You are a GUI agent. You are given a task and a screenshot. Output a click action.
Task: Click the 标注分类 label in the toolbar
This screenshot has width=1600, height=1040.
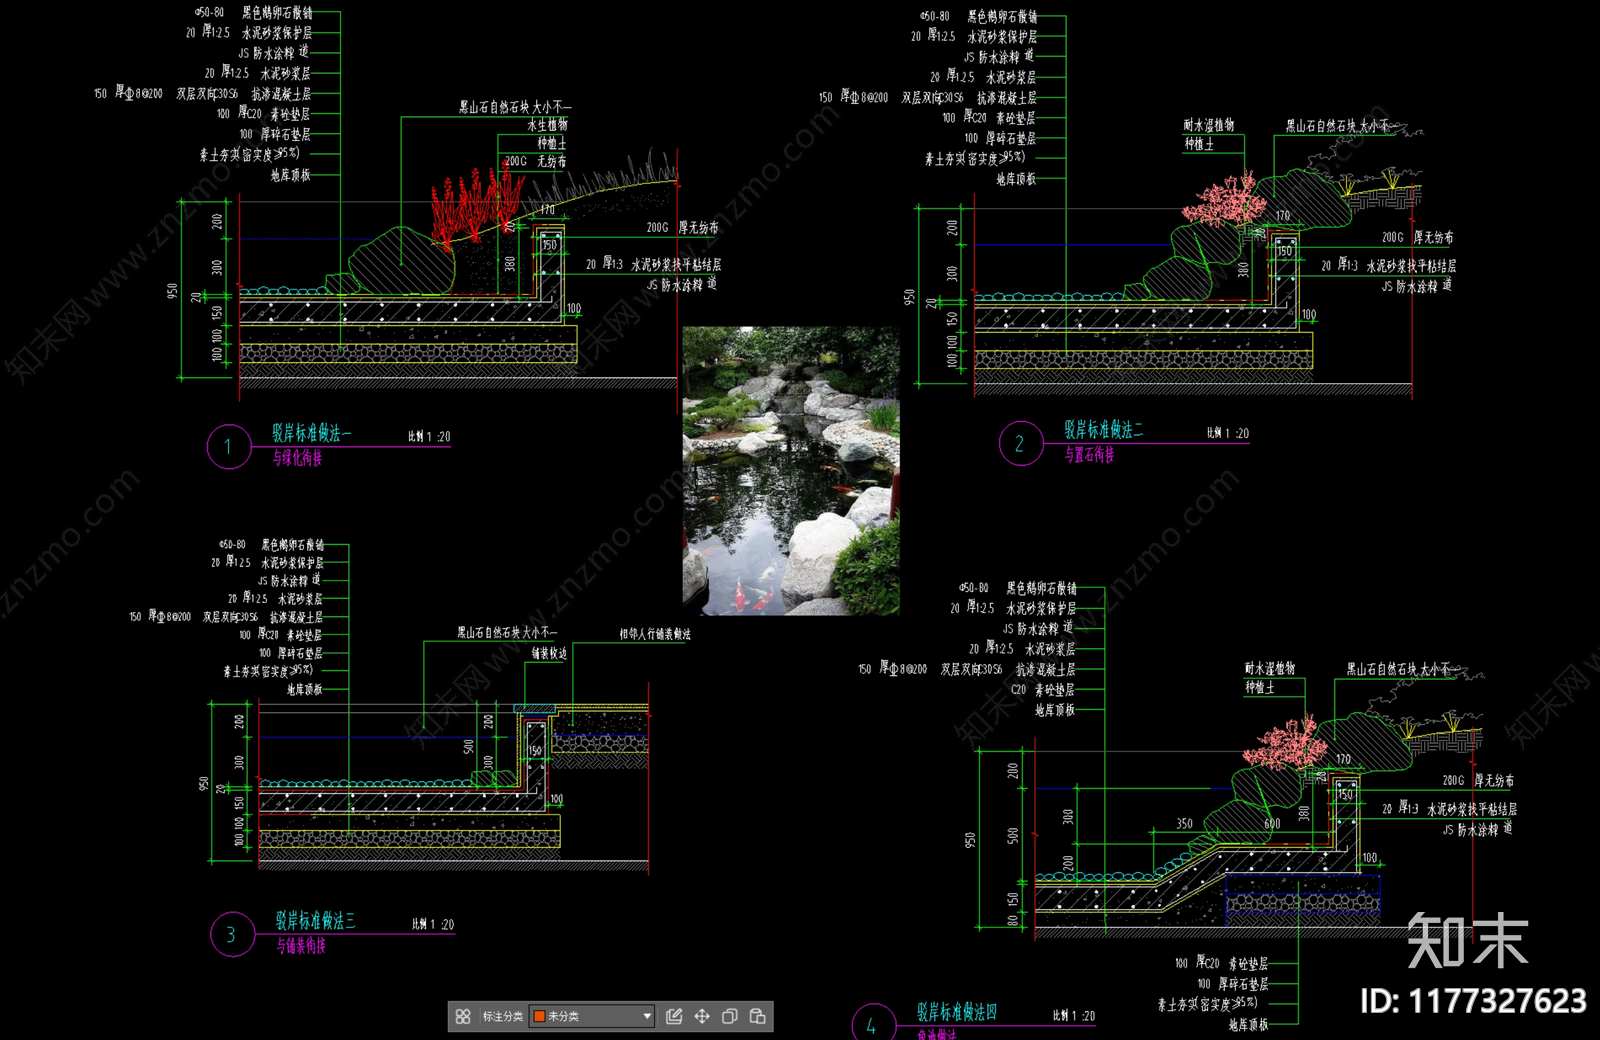[x=503, y=1016]
